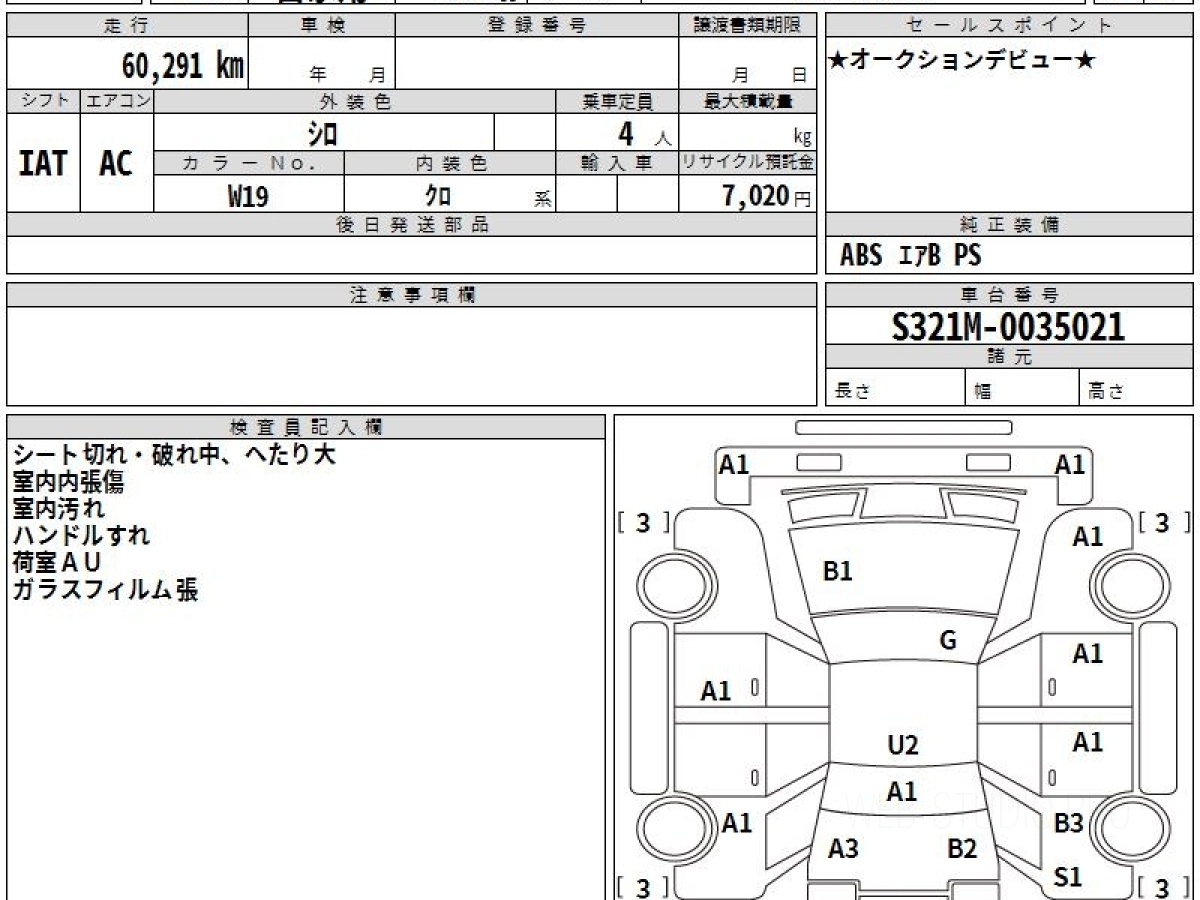The width and height of the screenshot is (1200, 900).
Task: Select the 諸元 header
Action: pyautogui.click(x=1009, y=357)
